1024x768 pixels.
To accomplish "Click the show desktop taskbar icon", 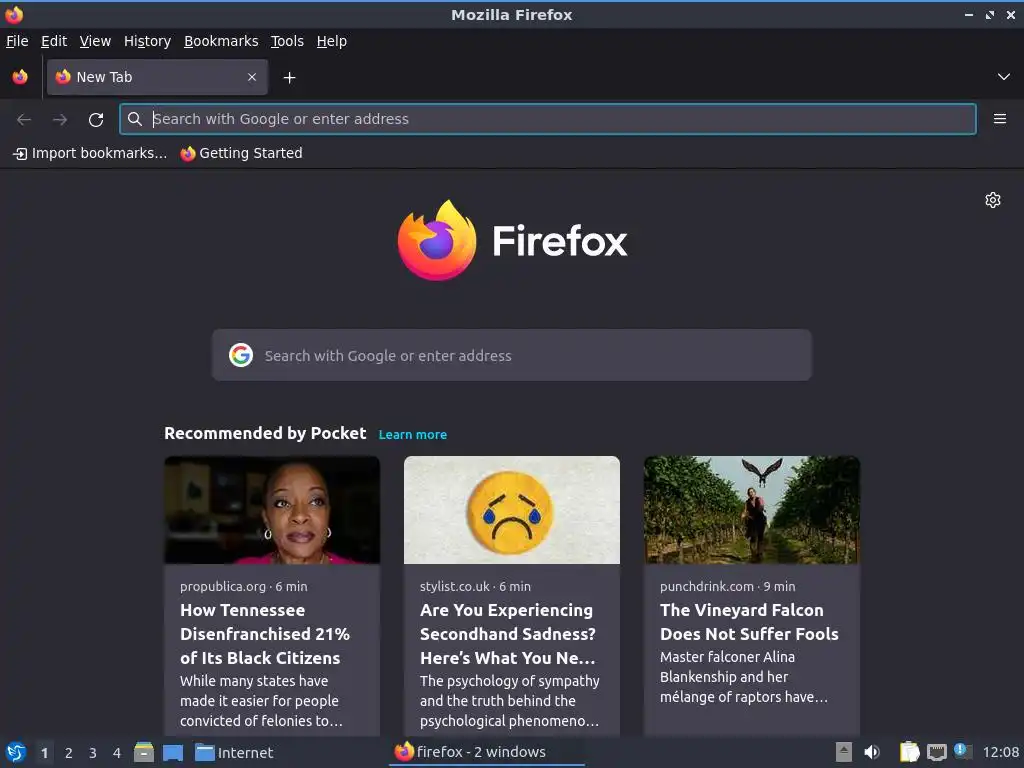I will [x=173, y=752].
